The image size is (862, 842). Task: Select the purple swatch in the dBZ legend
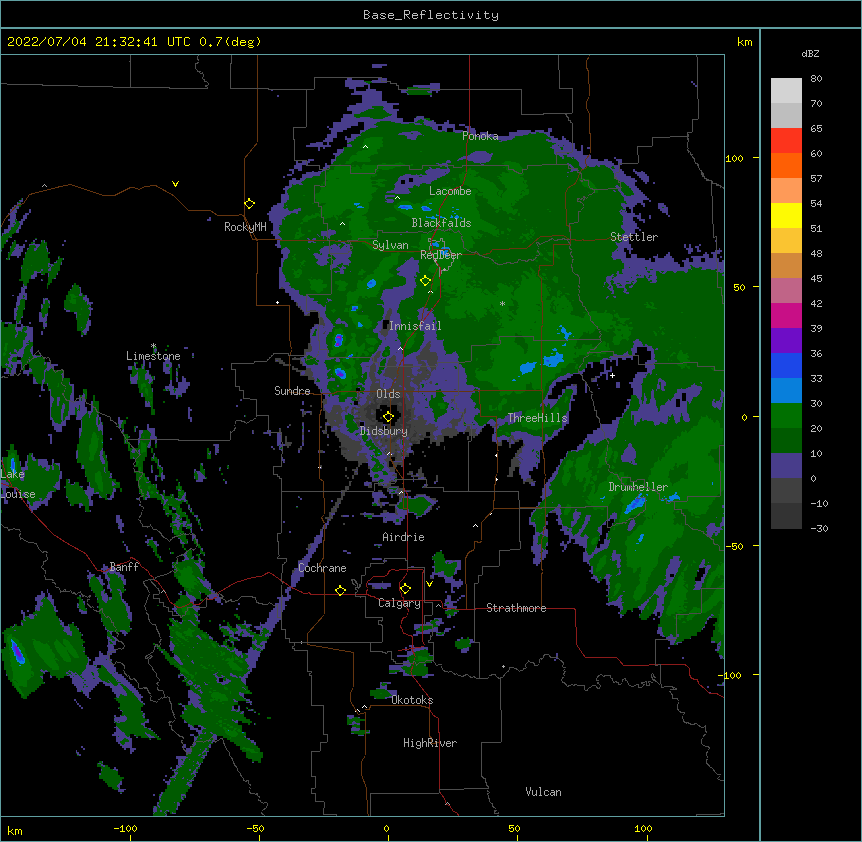(x=786, y=340)
